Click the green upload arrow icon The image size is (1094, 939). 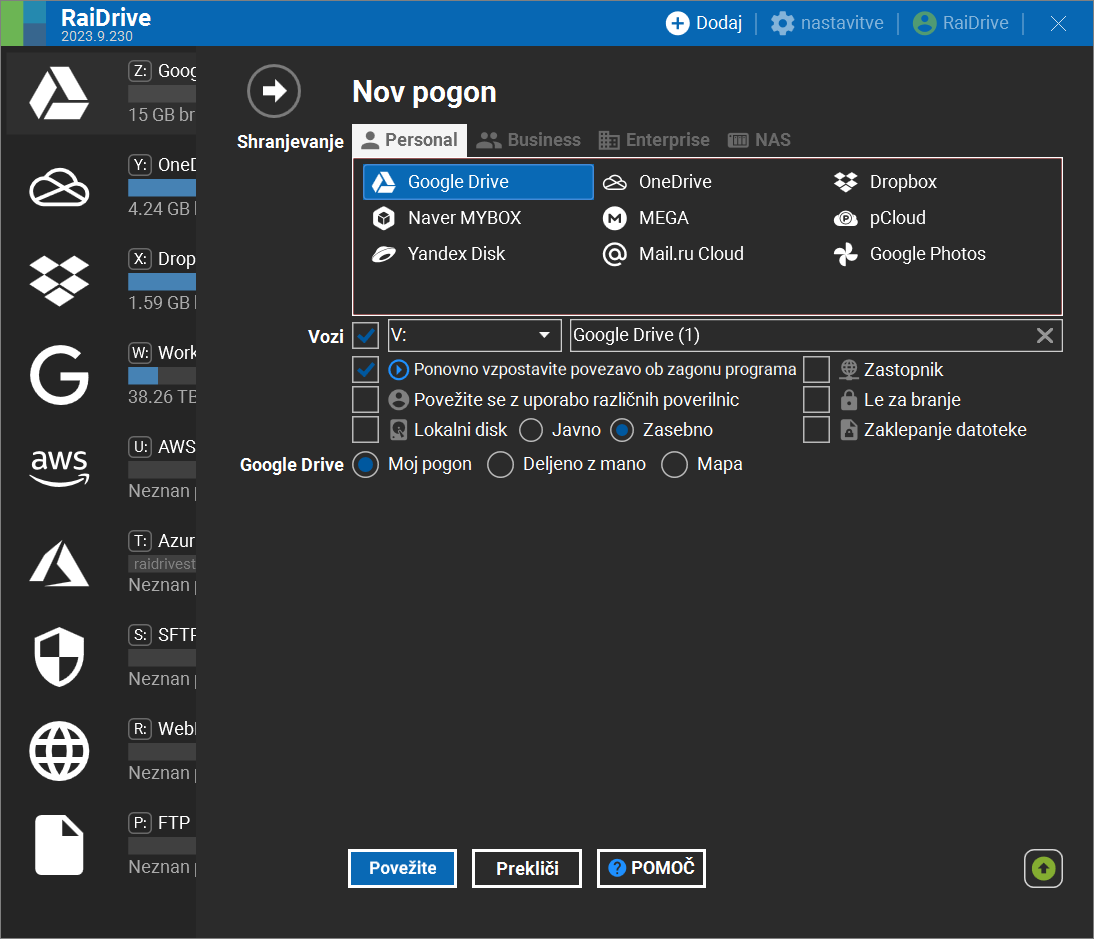tap(1043, 869)
